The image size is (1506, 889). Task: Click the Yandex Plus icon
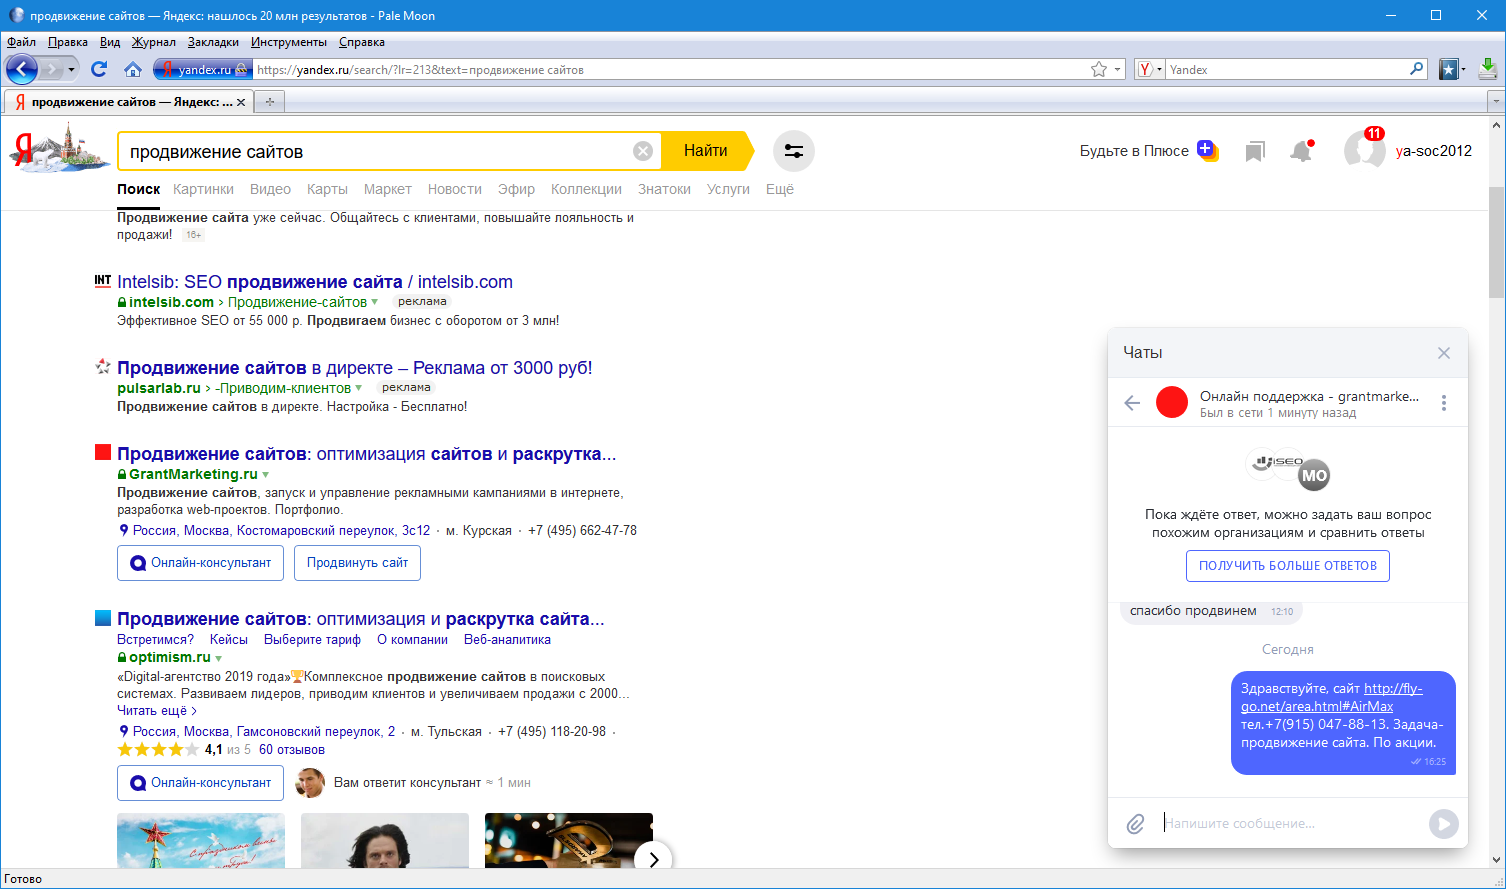1208,151
